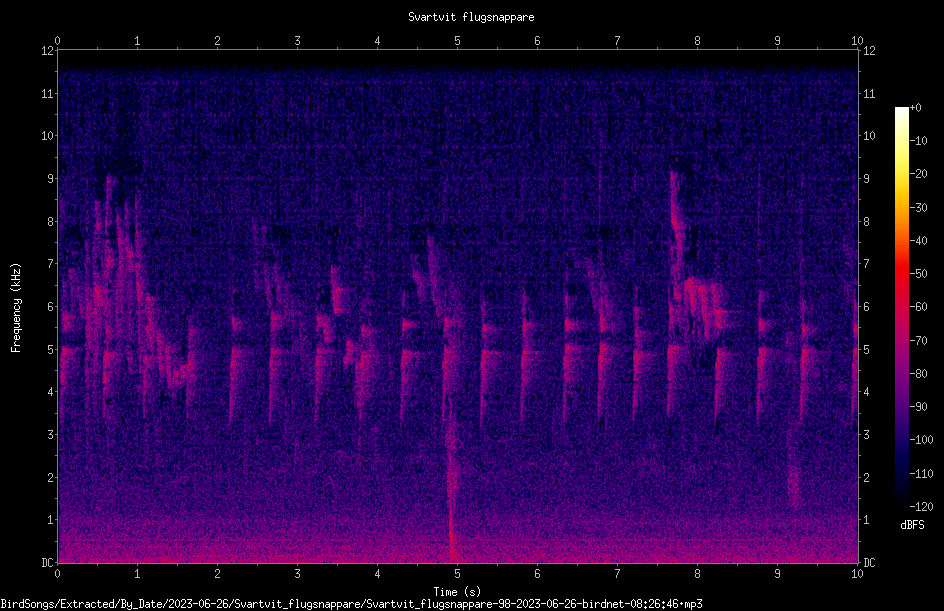Viewport: 944px width, 611px height.
Task: Click the "-100" color scale value
Action: click(x=921, y=440)
